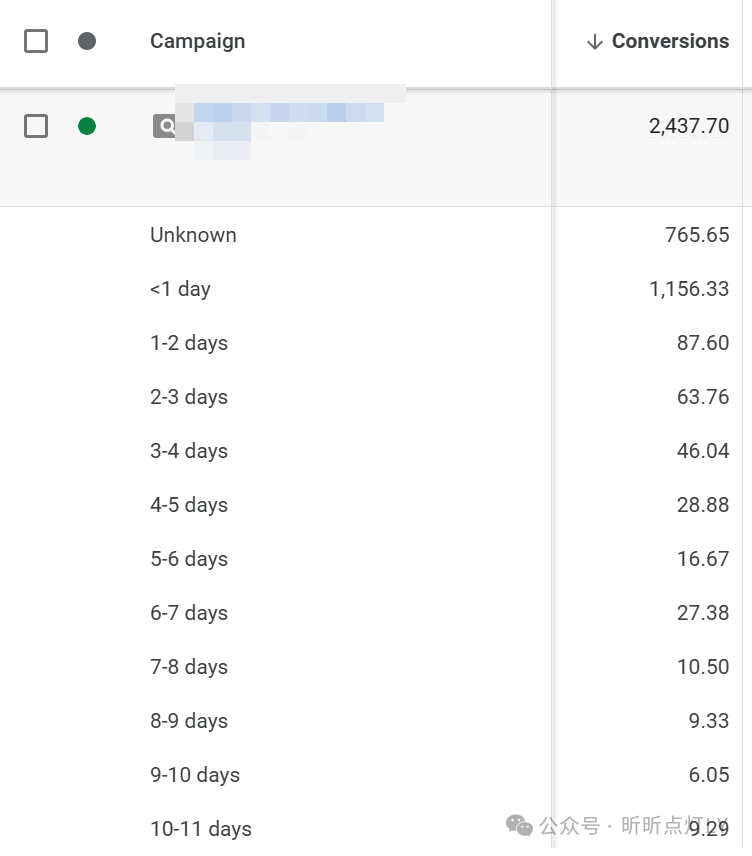The image size is (752, 856).
Task: Select the 10-11 days row label
Action: pos(201,829)
